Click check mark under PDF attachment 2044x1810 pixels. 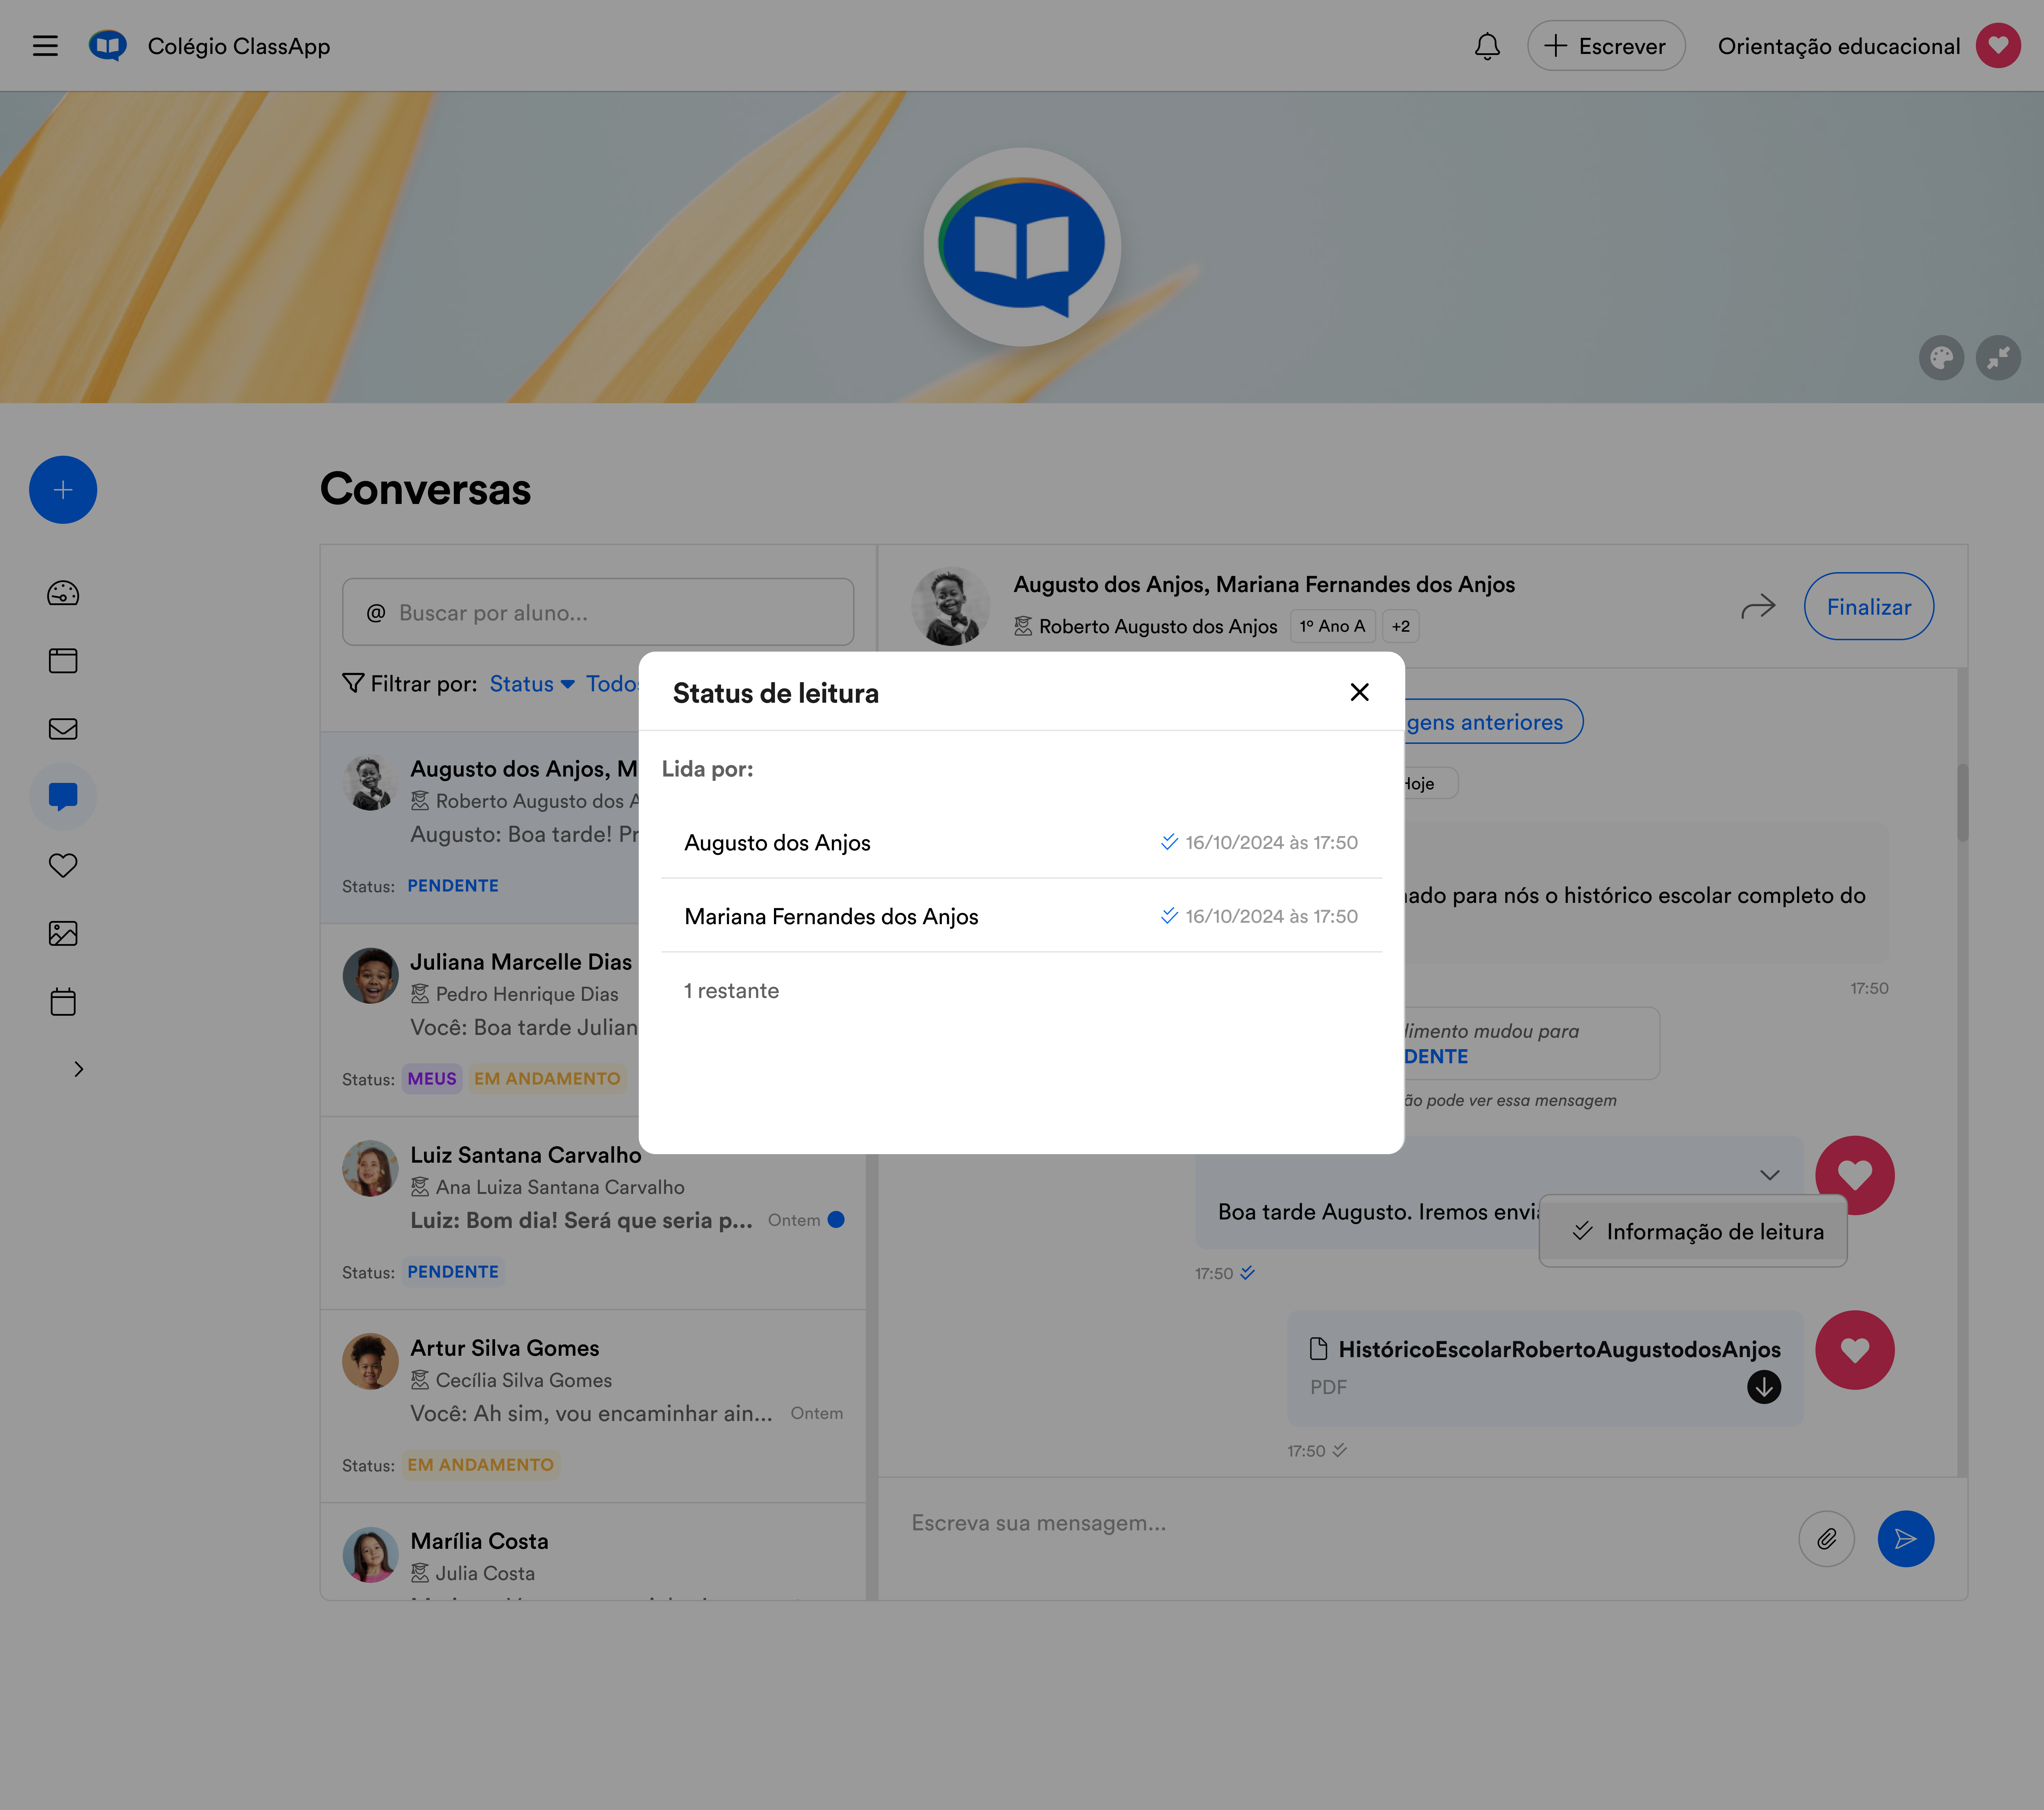(x=1340, y=1450)
